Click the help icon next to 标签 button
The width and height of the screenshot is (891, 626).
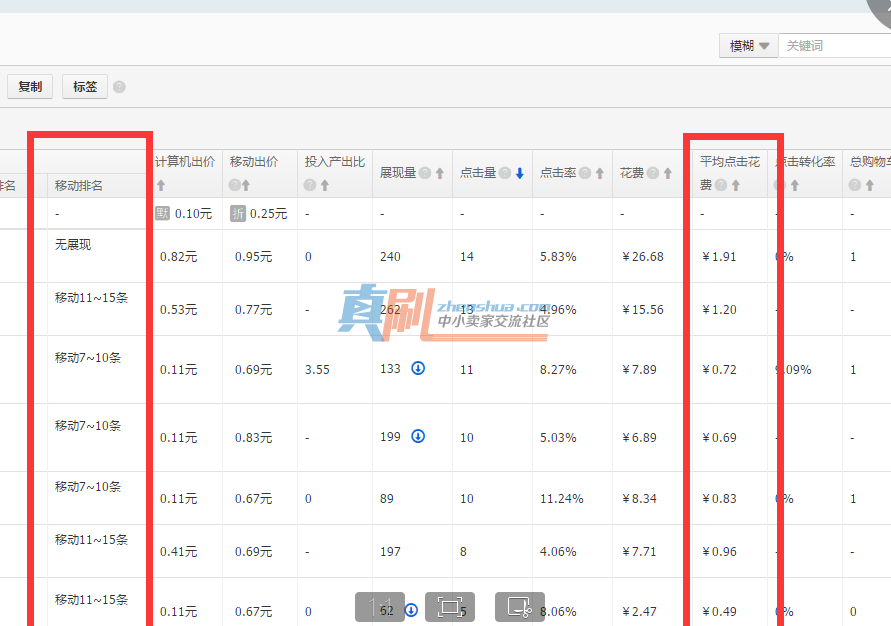(x=119, y=87)
